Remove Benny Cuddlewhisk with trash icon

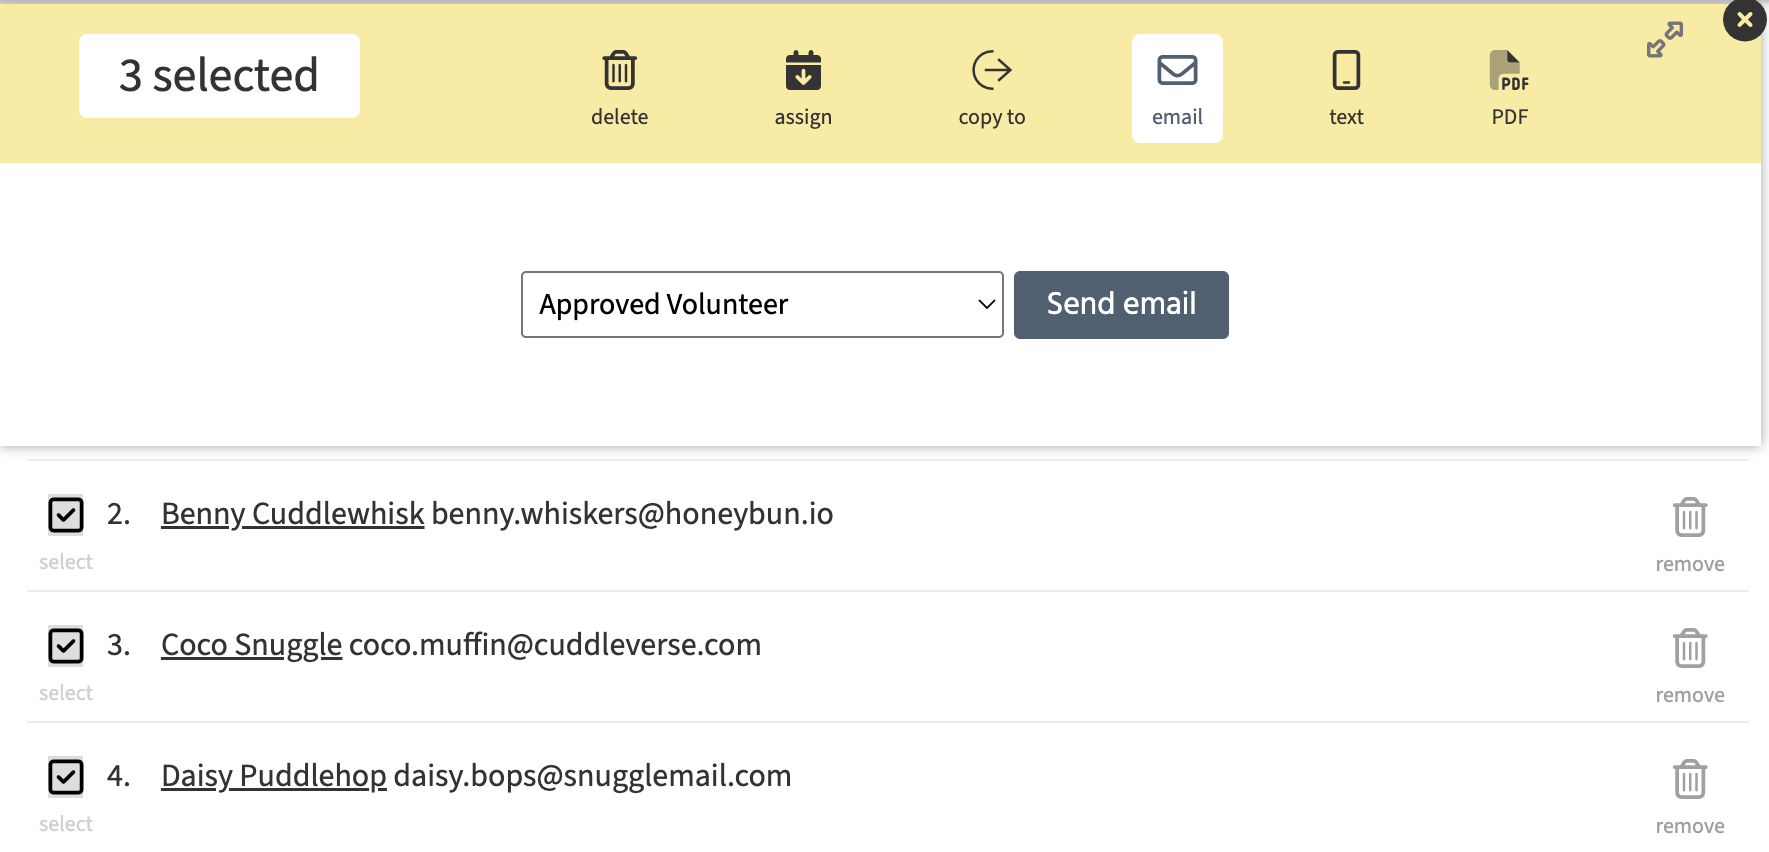pos(1690,517)
